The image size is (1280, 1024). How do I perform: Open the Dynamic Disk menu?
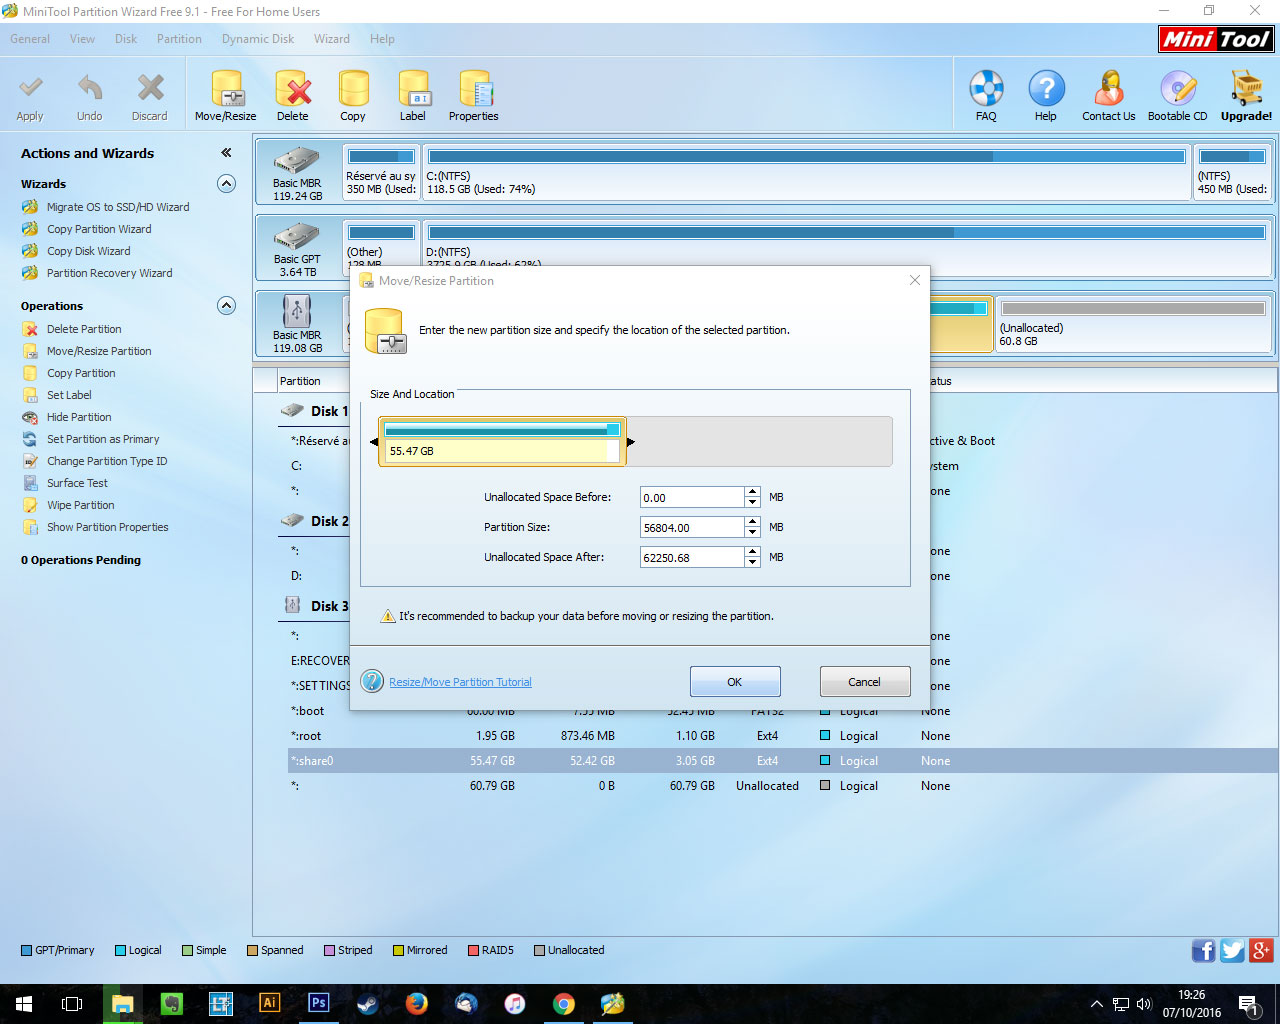(x=258, y=39)
